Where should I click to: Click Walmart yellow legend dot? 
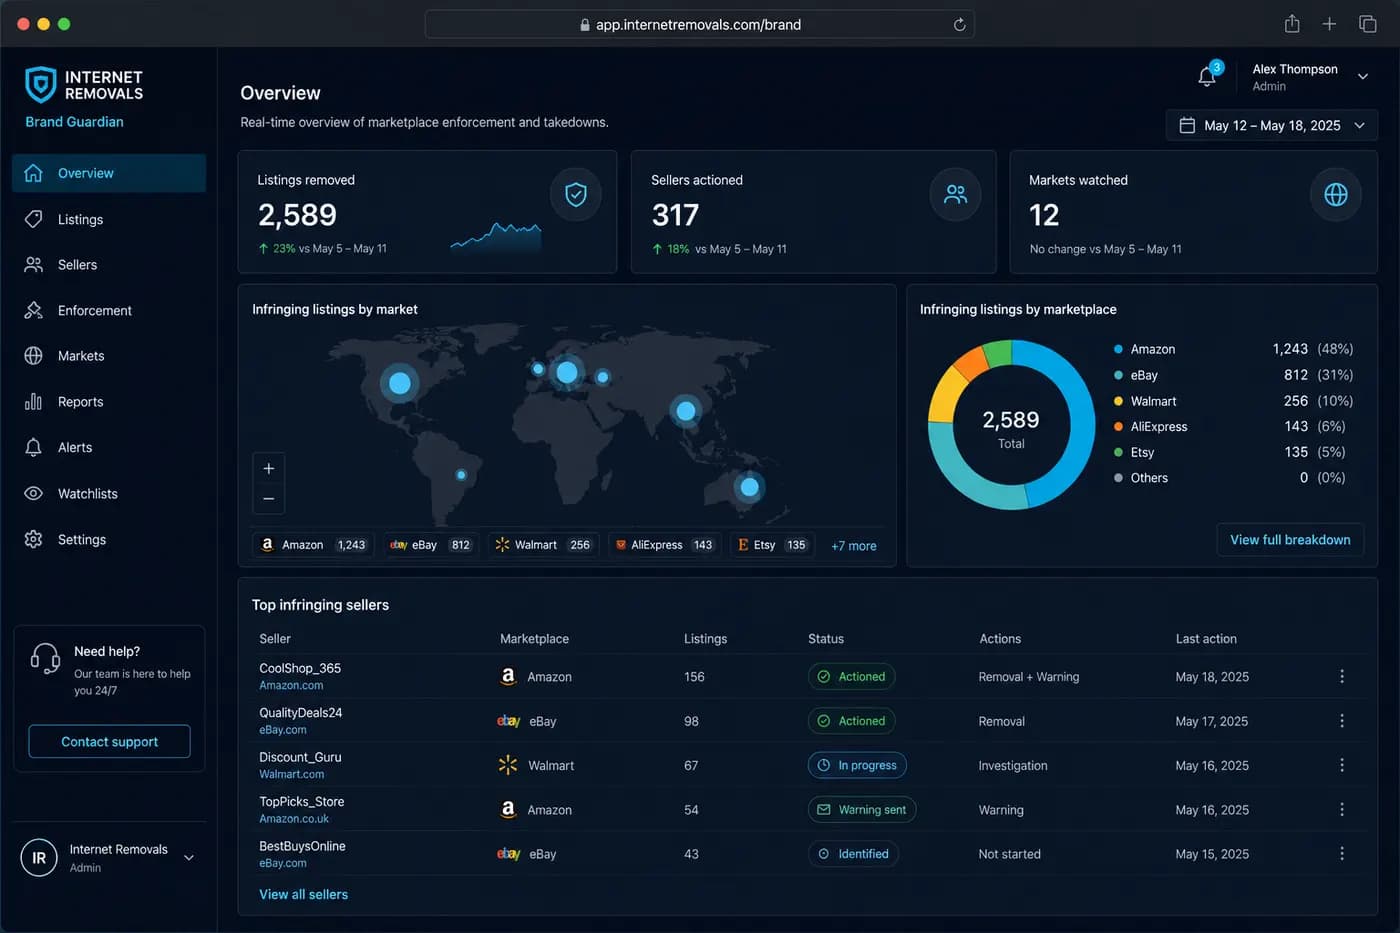click(1118, 401)
